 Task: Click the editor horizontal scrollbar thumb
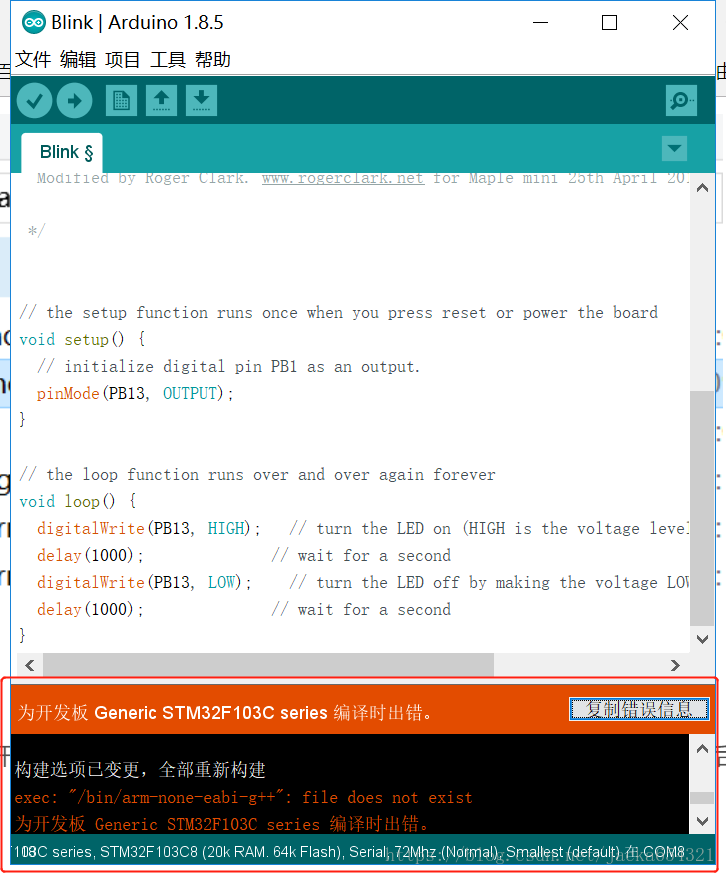click(268, 665)
